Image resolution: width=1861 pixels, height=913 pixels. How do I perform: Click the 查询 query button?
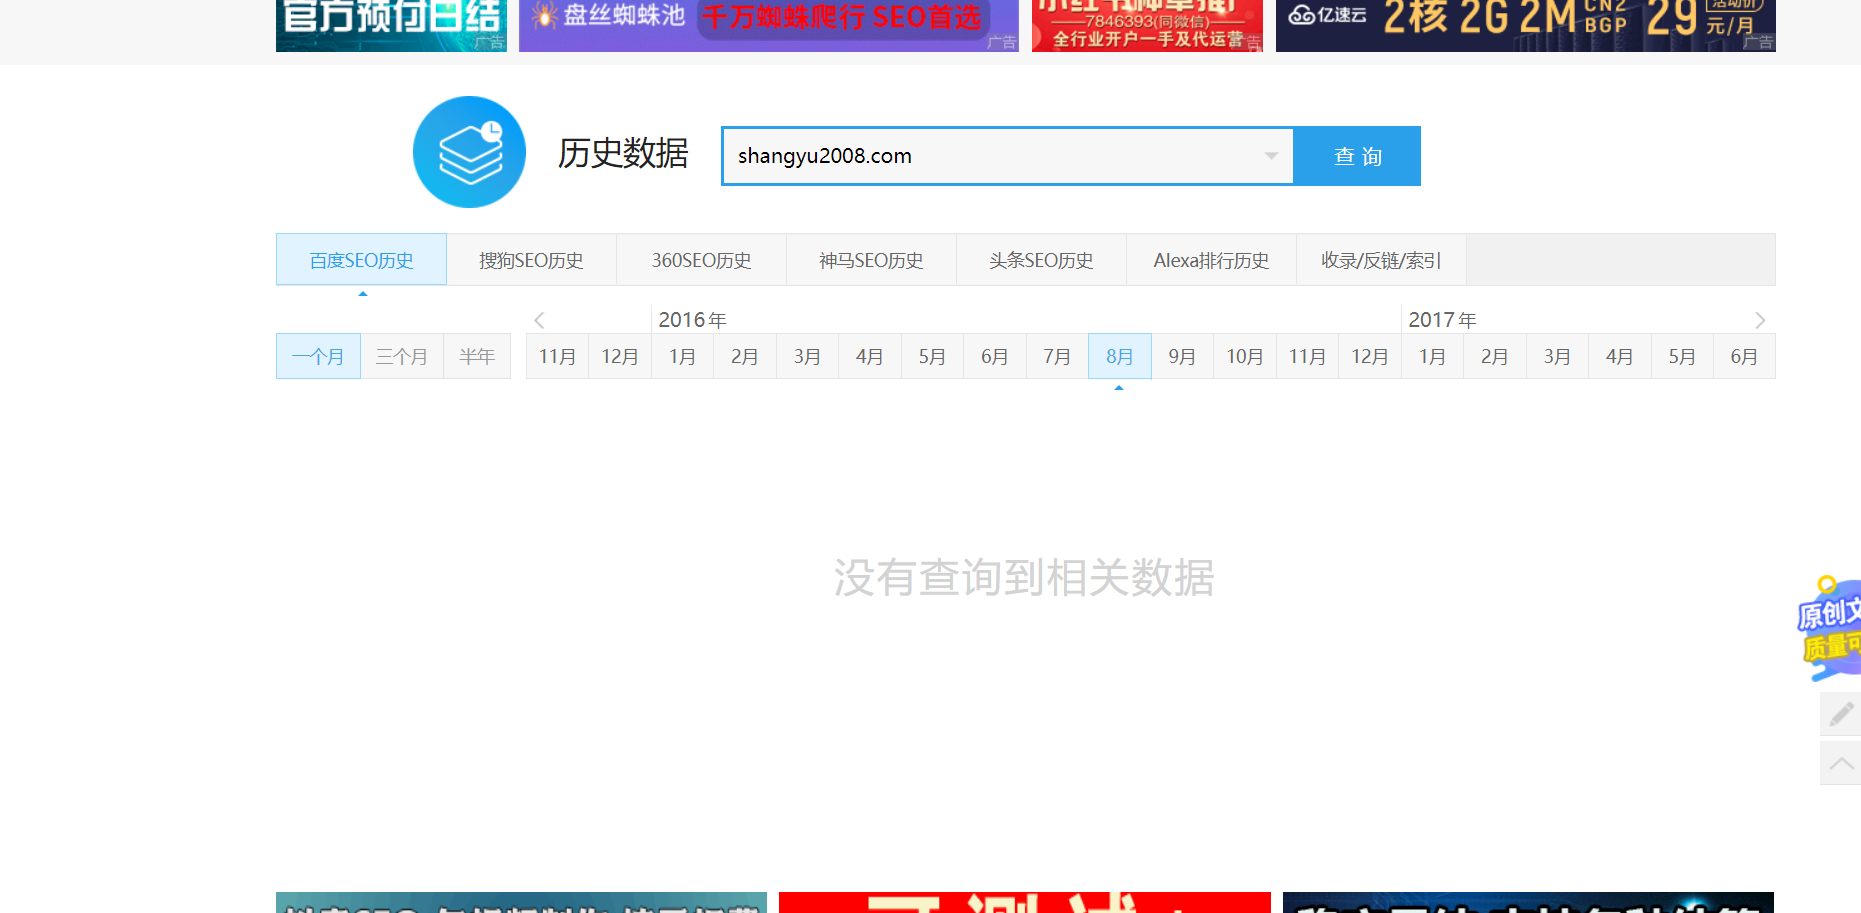[x=1357, y=156]
